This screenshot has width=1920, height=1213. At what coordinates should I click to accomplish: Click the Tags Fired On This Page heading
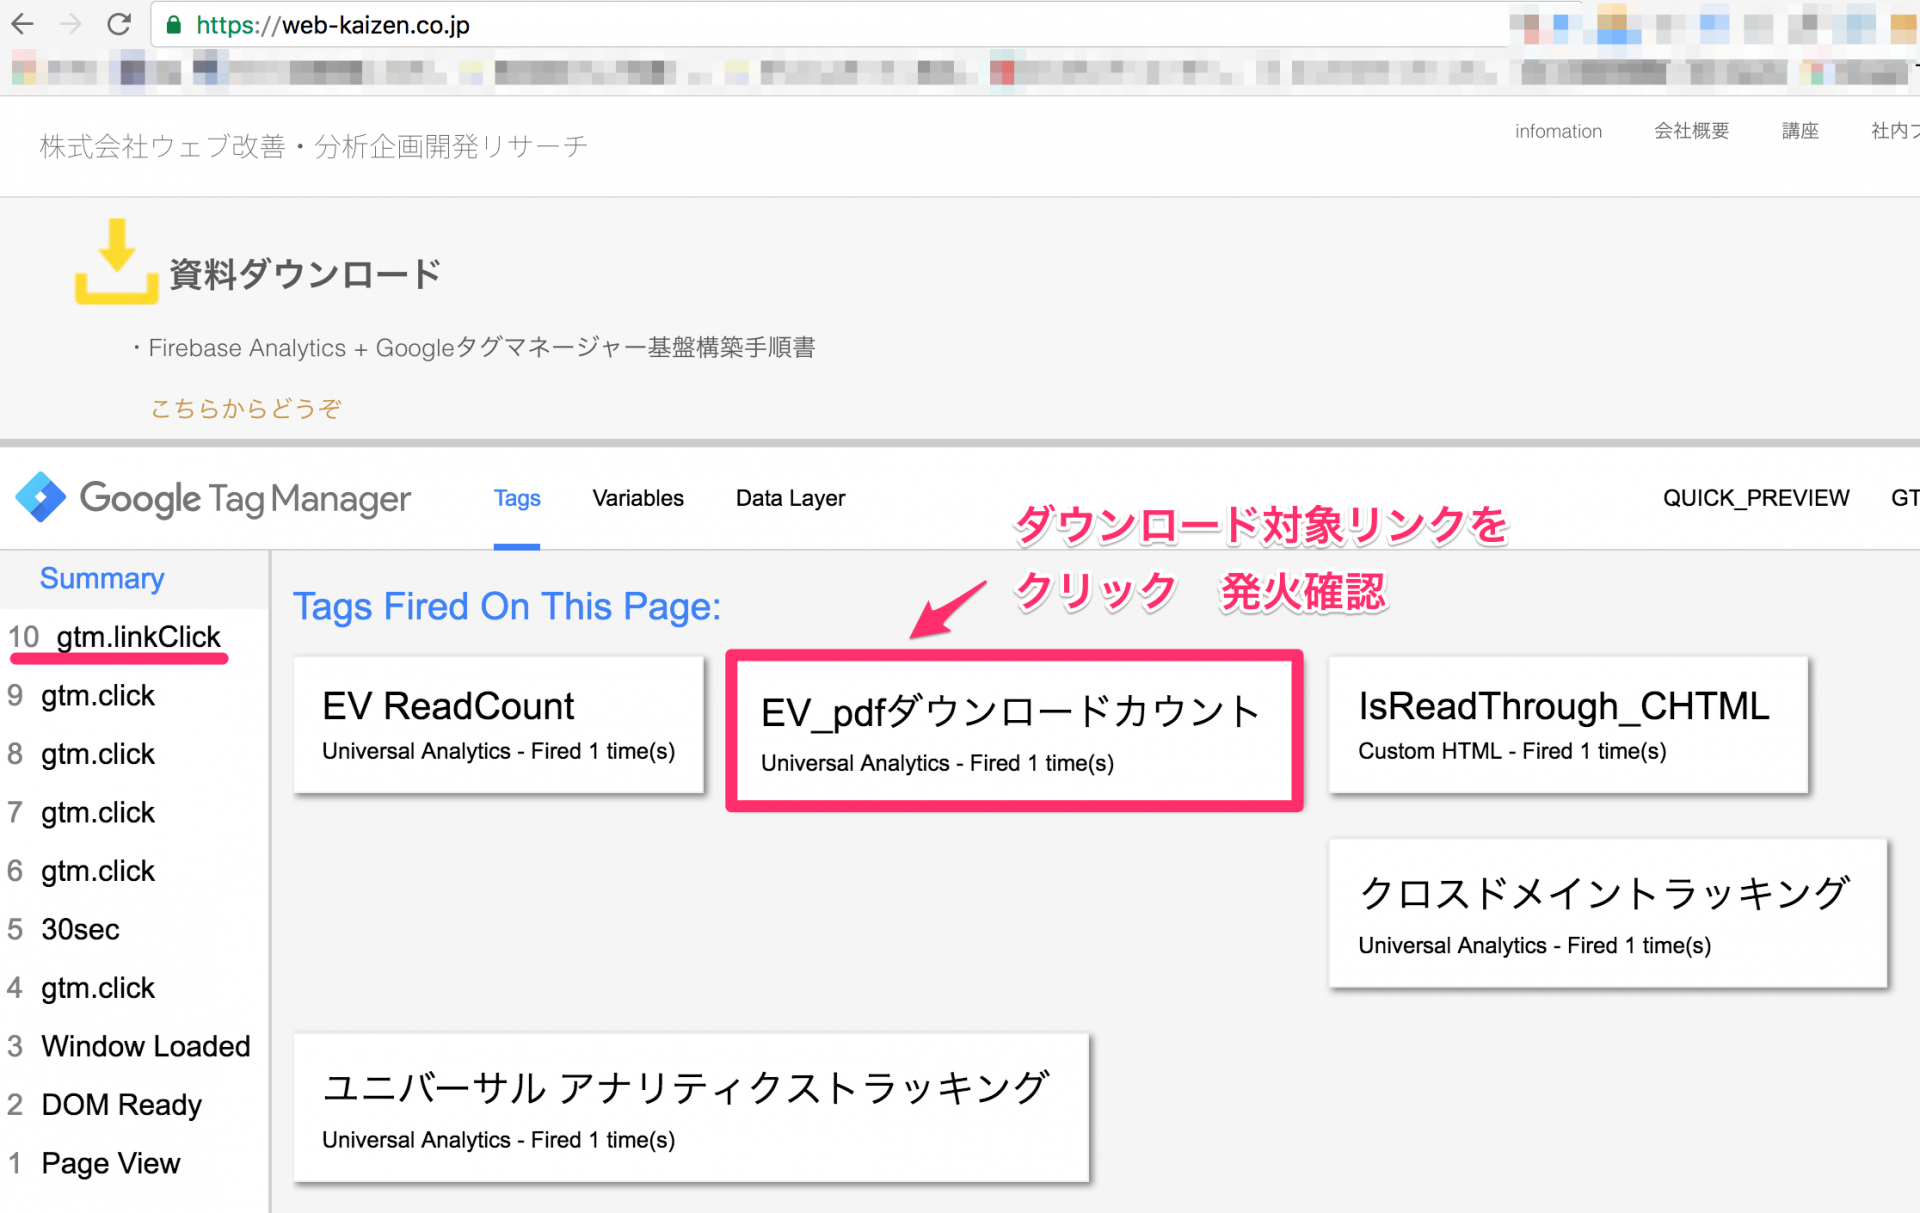pos(507,607)
